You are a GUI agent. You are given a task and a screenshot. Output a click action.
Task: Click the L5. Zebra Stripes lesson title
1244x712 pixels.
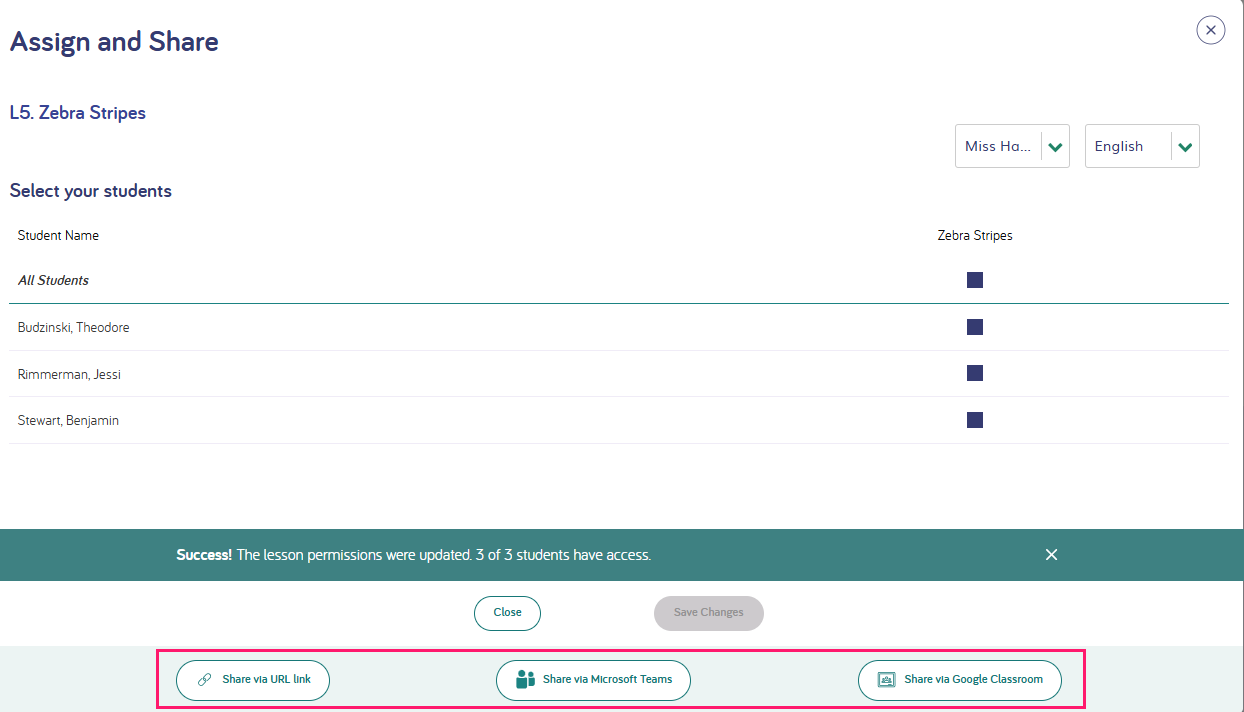(78, 113)
